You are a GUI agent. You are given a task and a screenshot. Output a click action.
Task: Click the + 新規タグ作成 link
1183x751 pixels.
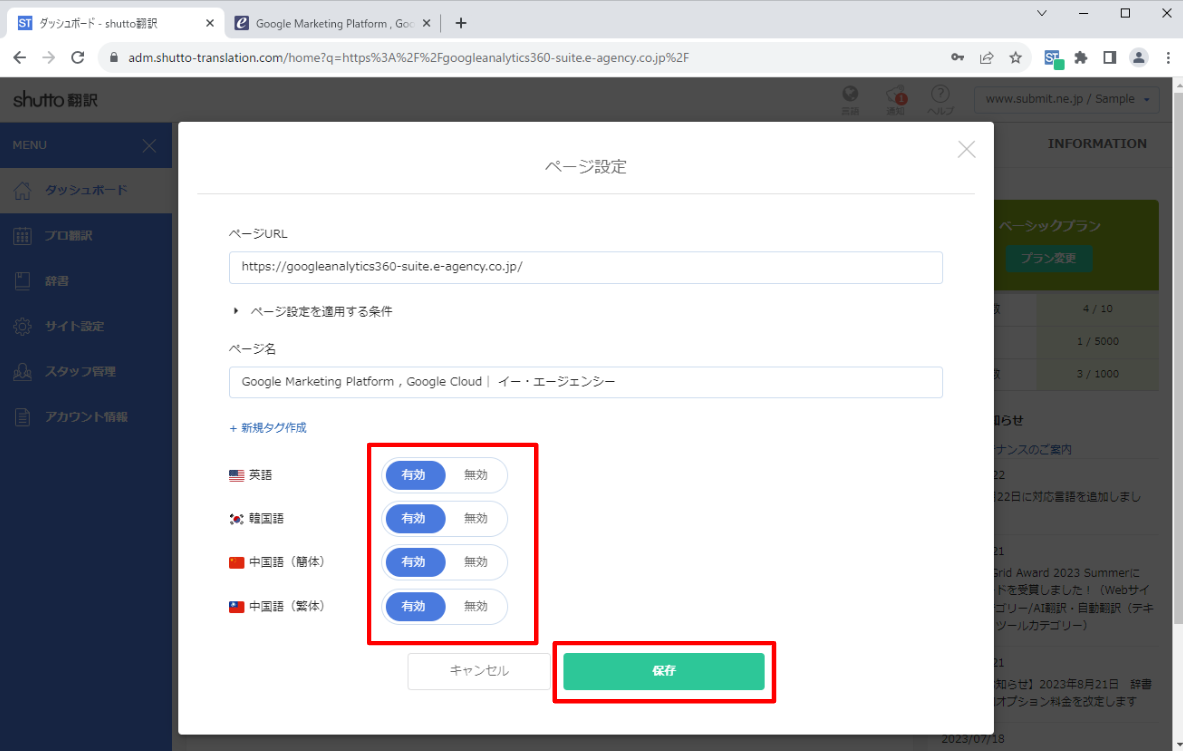[x=268, y=428]
